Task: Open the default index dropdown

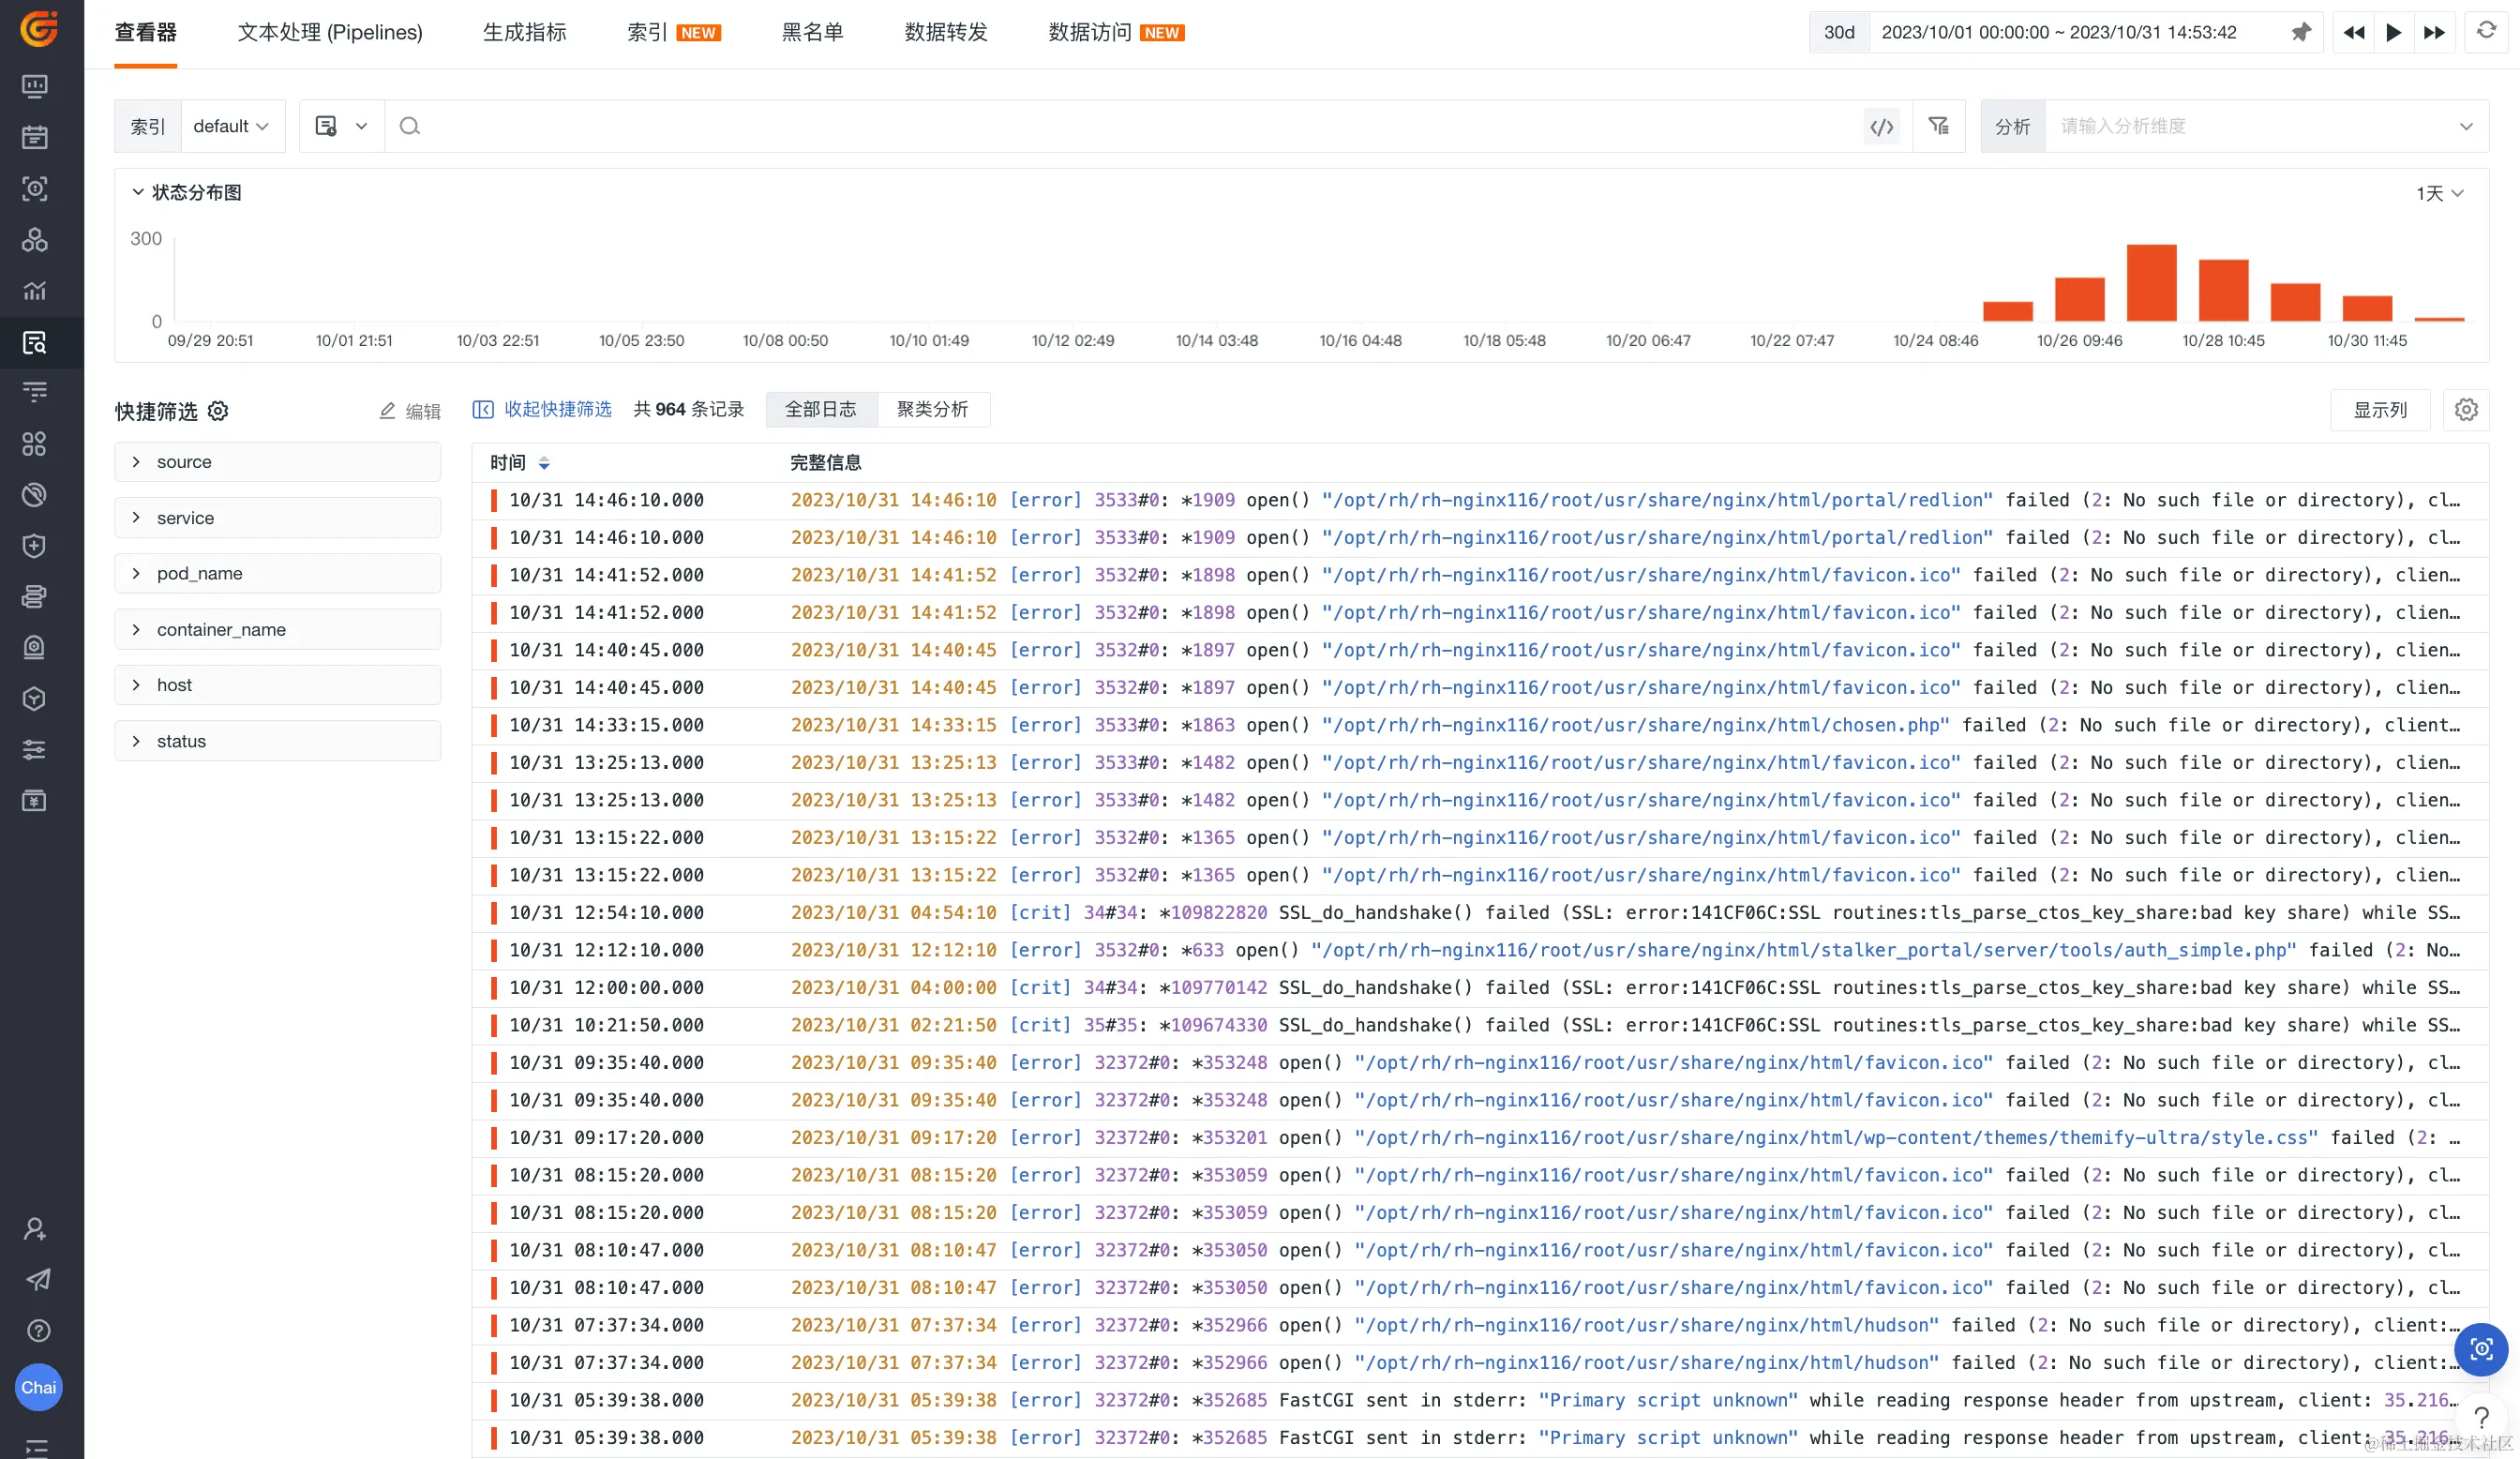Action: tap(231, 126)
